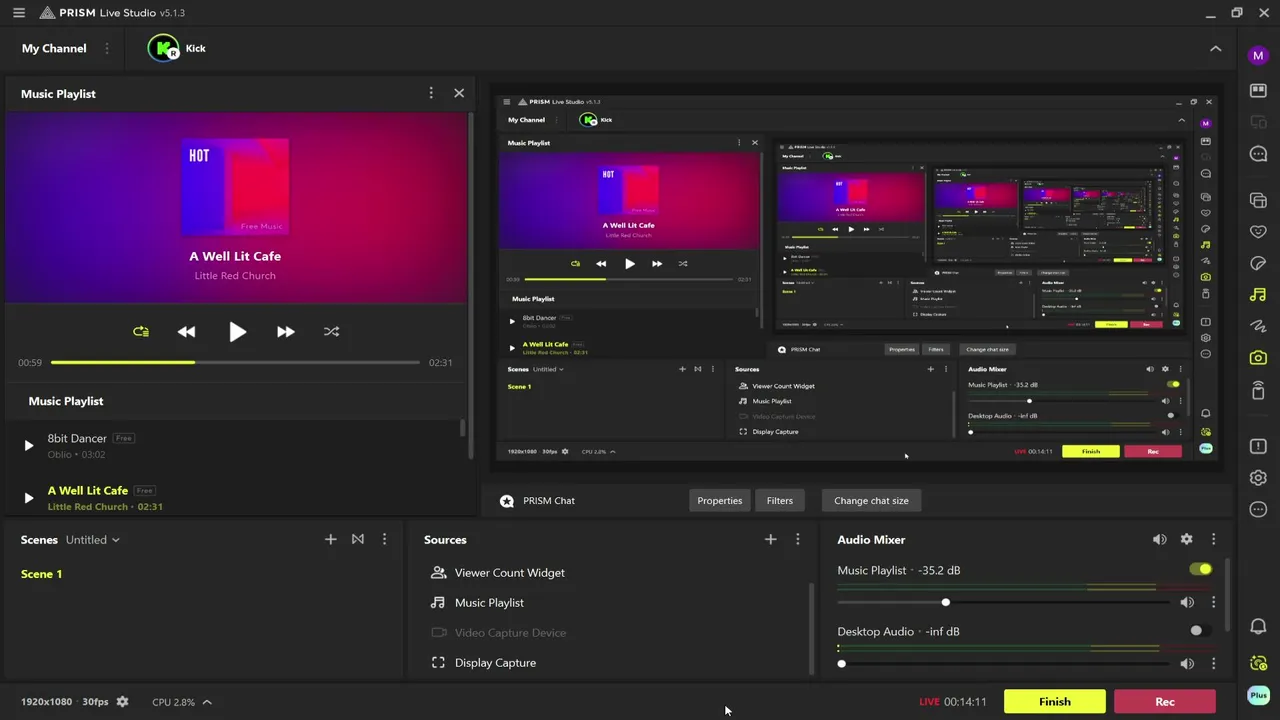Open My Channel options menu
The image size is (1280, 720).
(107, 48)
